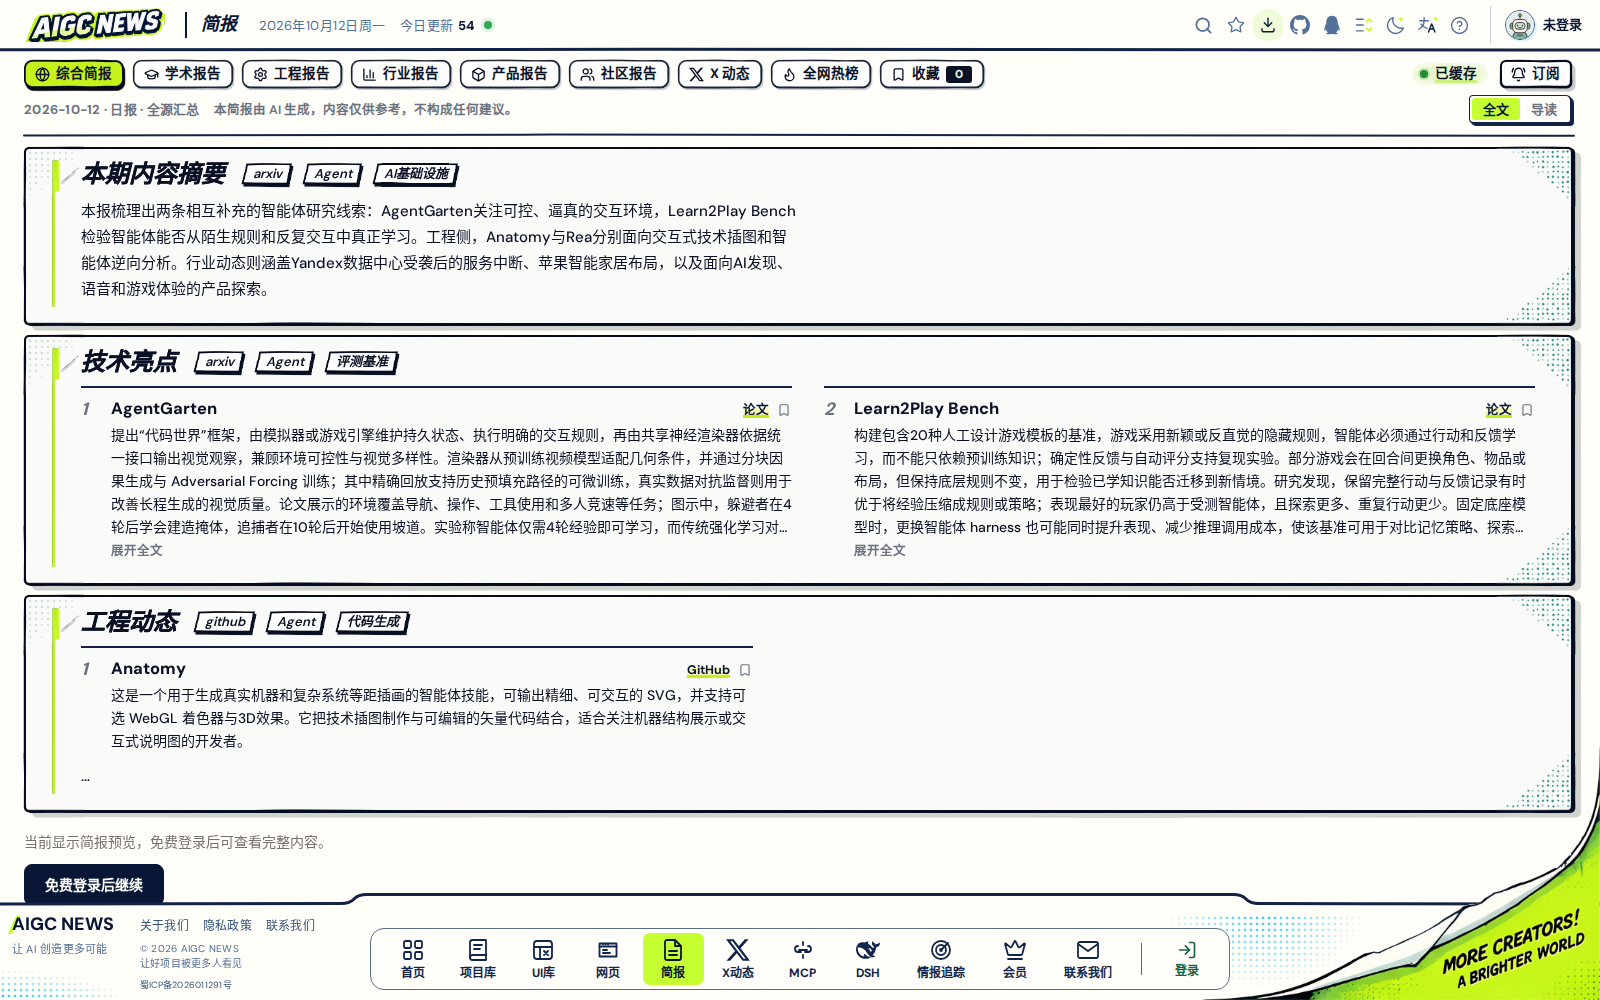This screenshot has height=1000, width=1600.
Task: Click the AIGC NEWS logo in the header
Action: coord(96,25)
